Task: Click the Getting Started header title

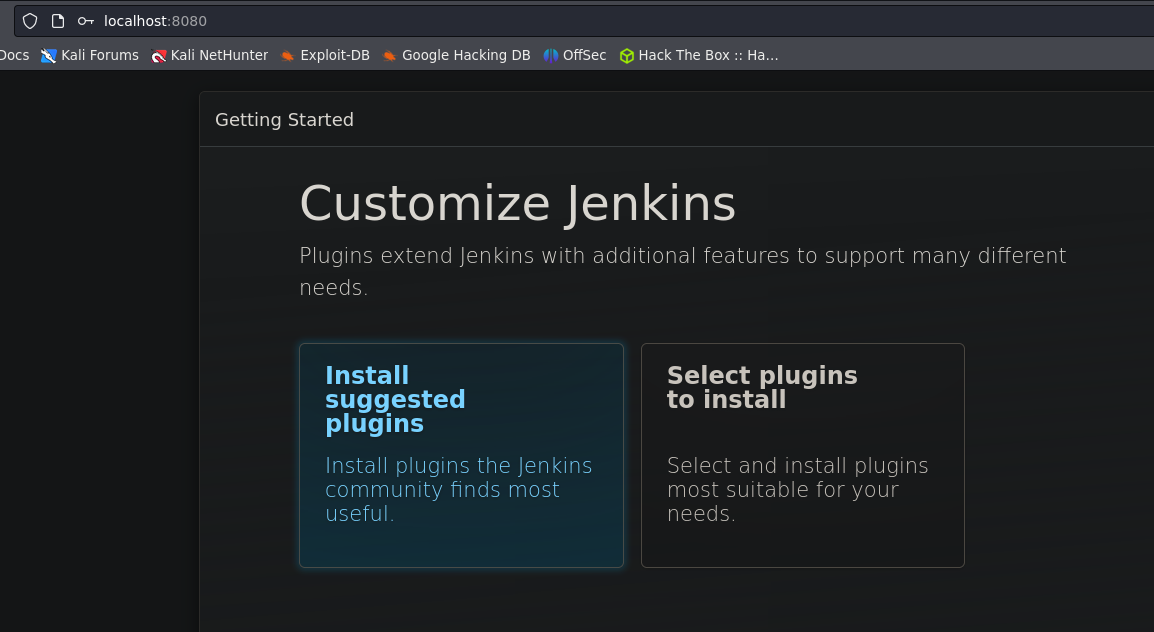Action: 284,120
